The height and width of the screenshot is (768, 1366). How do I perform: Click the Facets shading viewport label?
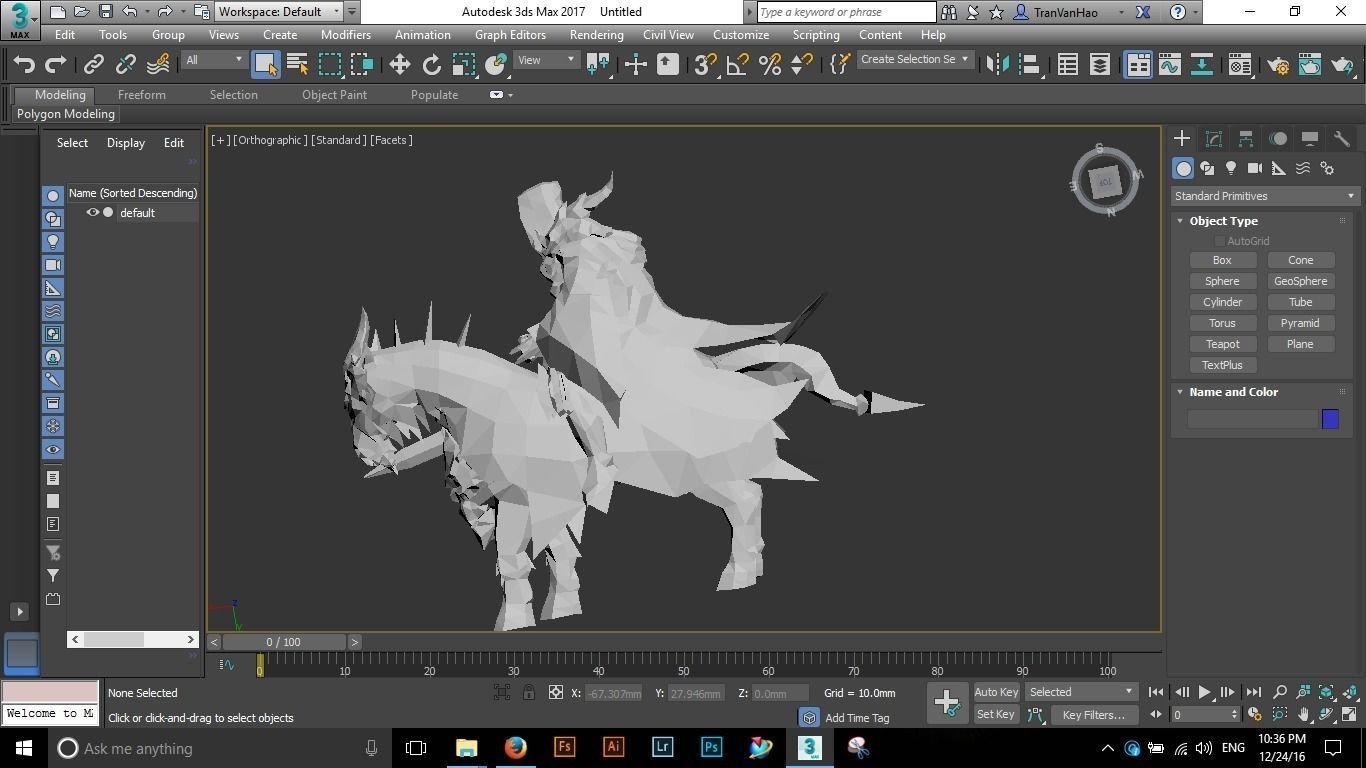pyautogui.click(x=391, y=140)
